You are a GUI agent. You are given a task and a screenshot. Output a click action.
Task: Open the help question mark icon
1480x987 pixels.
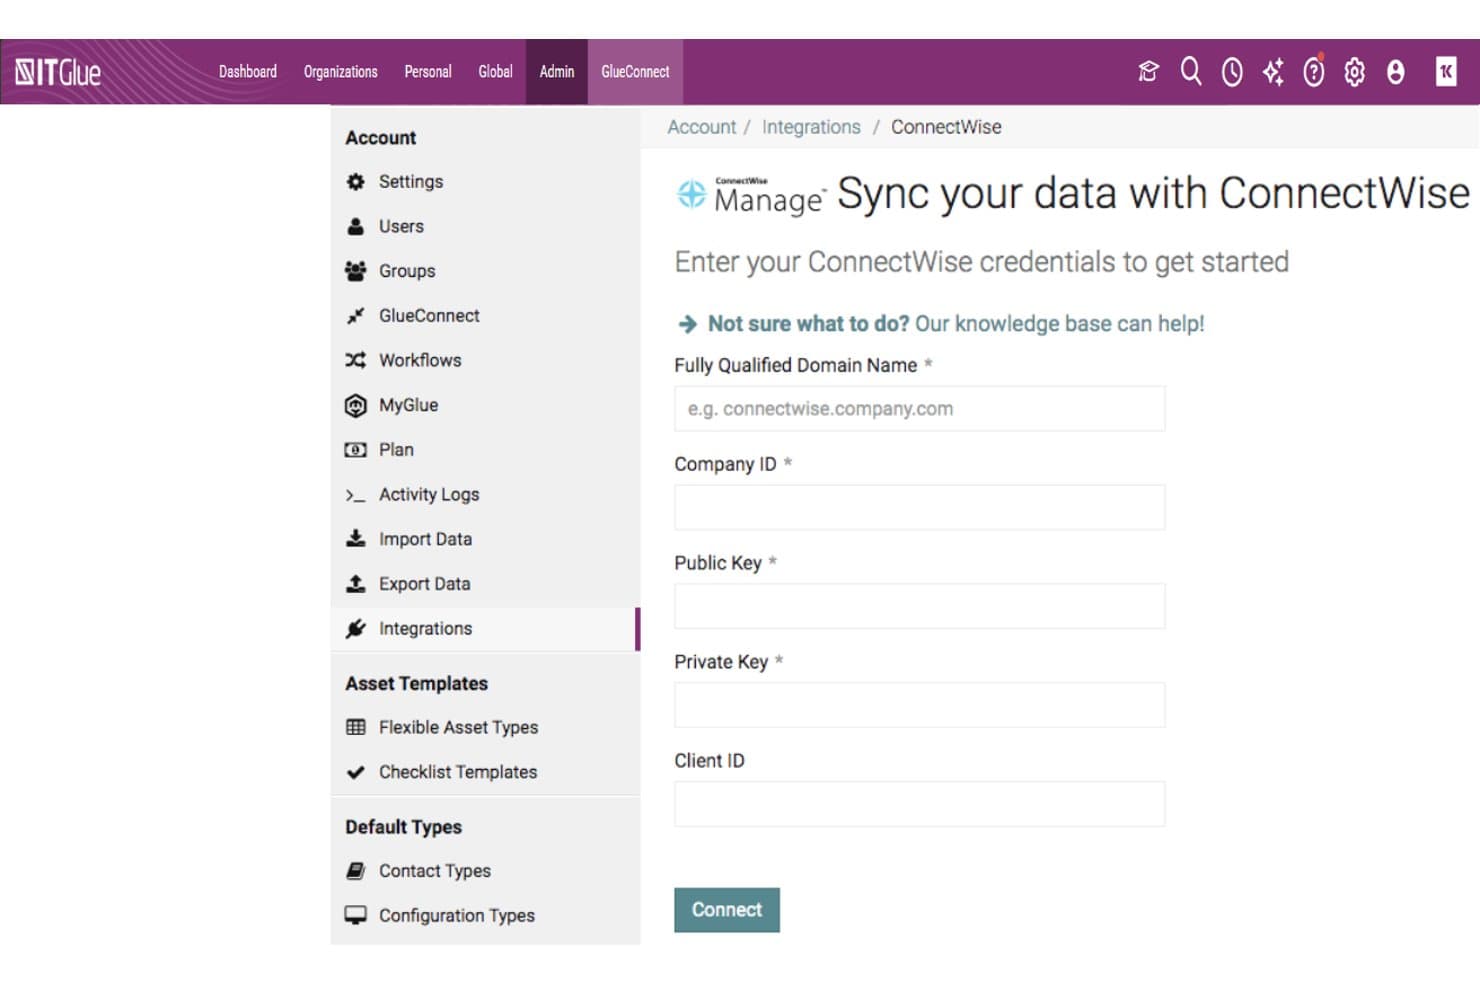[1314, 71]
